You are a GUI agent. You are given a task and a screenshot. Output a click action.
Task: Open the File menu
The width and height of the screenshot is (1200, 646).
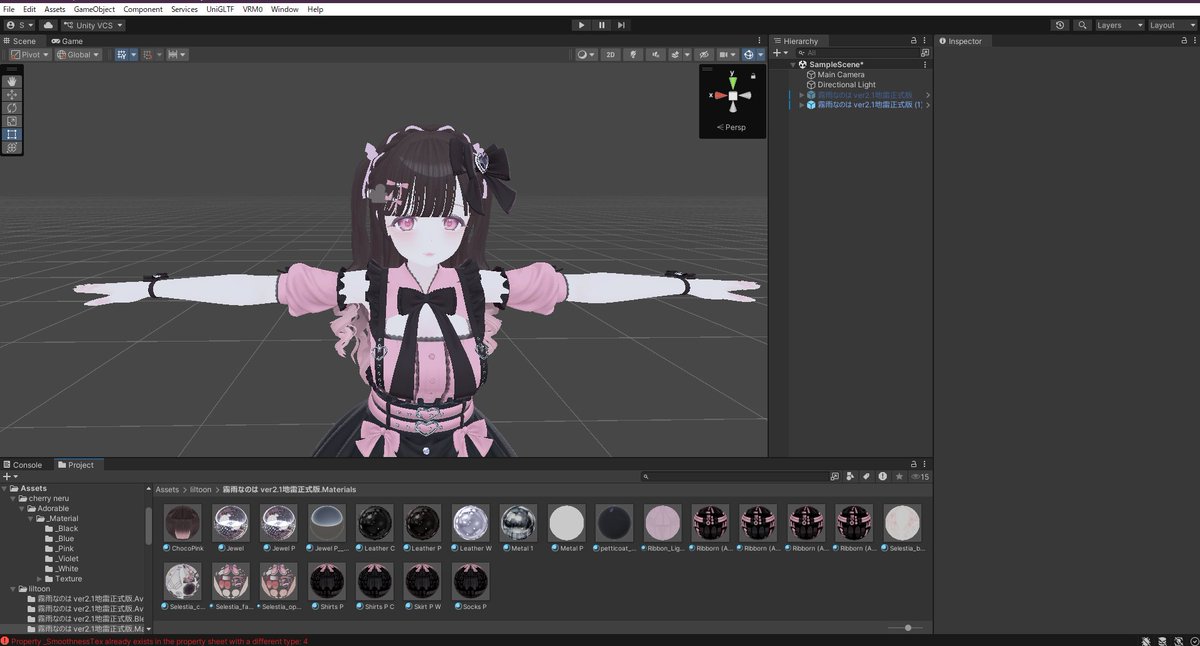pyautogui.click(x=9, y=9)
